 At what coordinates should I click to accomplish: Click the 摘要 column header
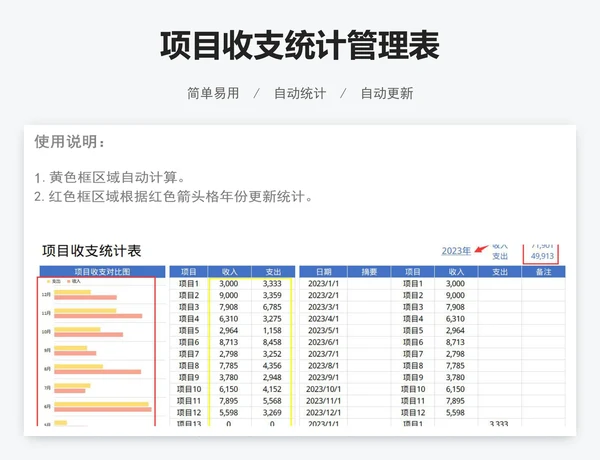[369, 272]
